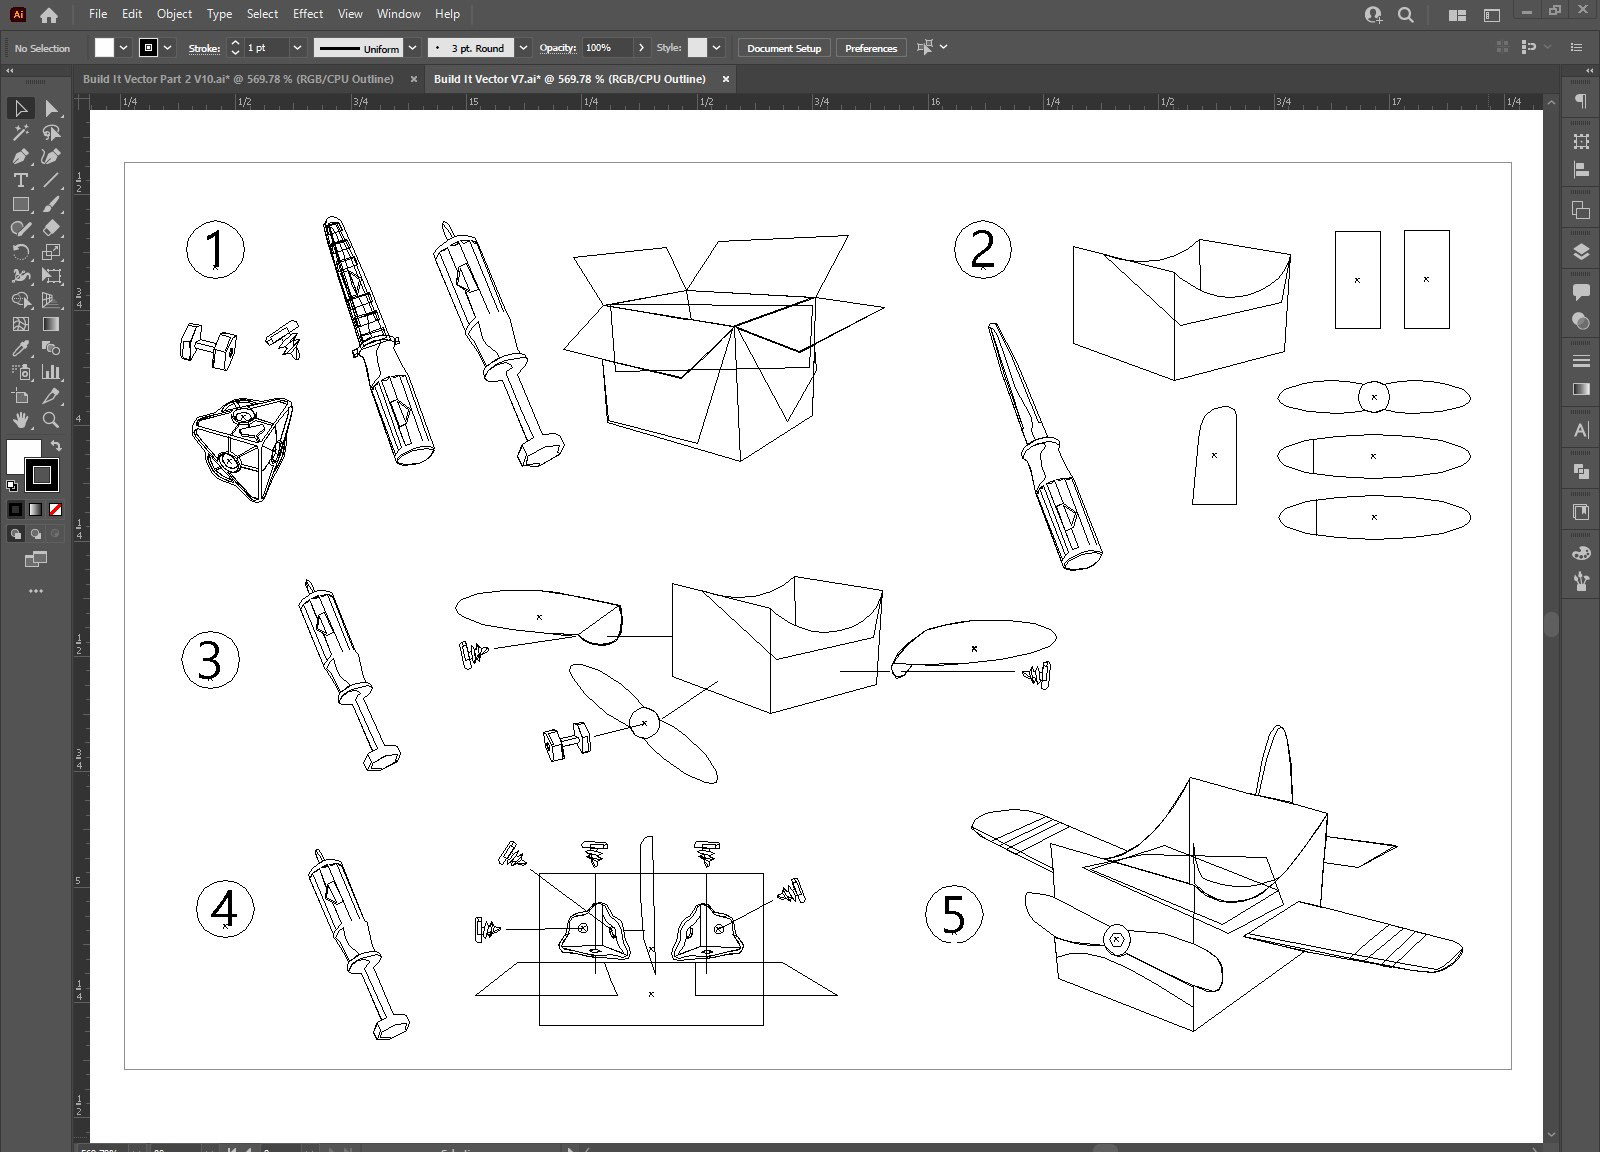1600x1152 pixels.
Task: Set paint mode to Gradient
Action: click(x=36, y=509)
